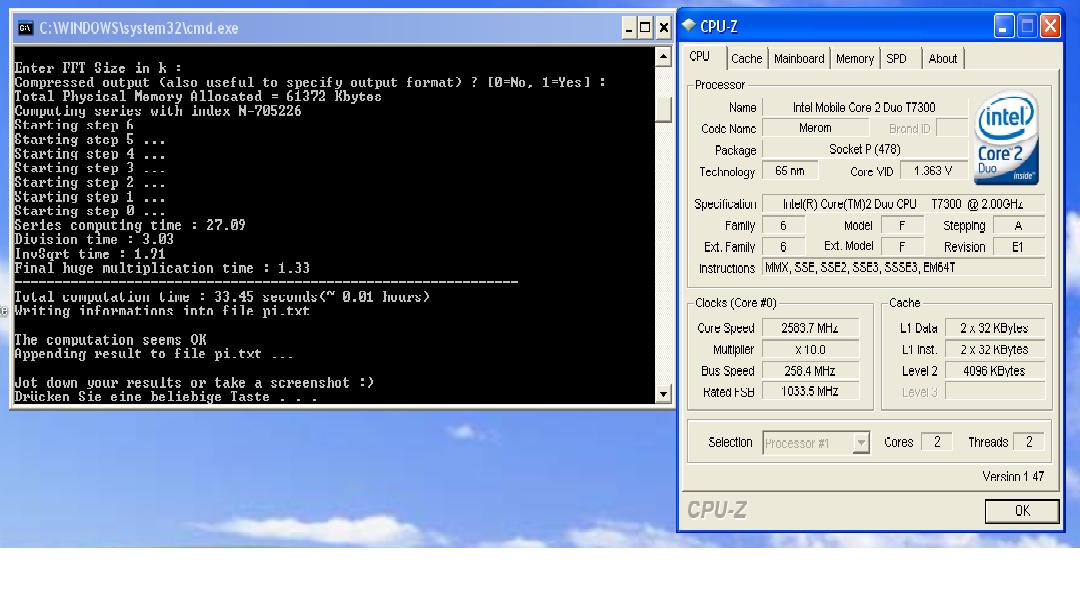Click the L1 Data value '2 x 32 KBytes'
Viewport: 1080px width, 600px height.
[x=995, y=329]
